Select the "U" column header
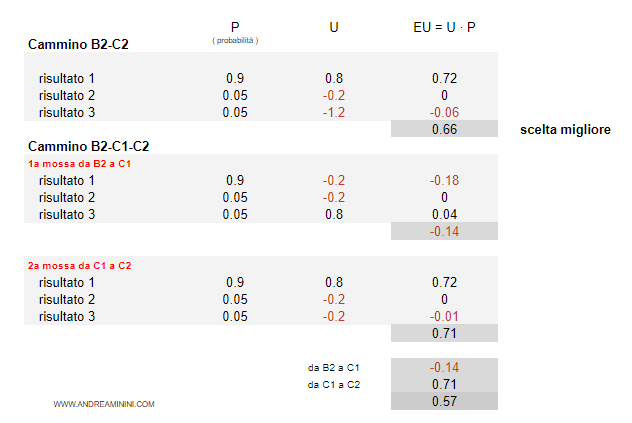 point(334,27)
